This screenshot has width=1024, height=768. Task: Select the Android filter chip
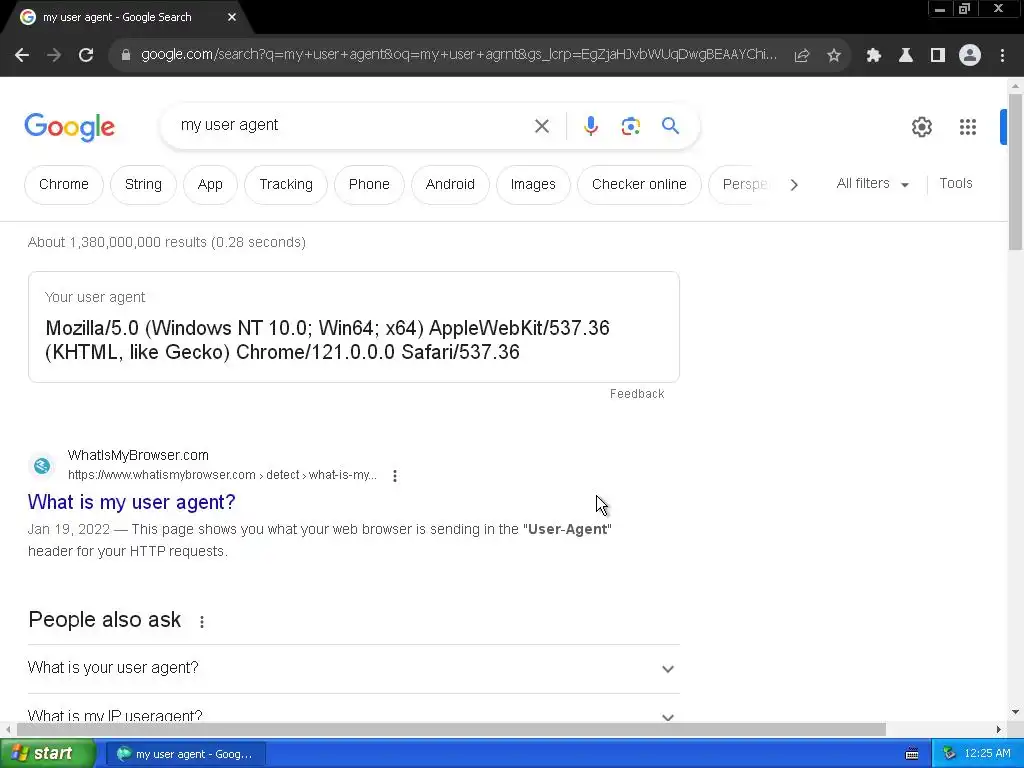450,185
